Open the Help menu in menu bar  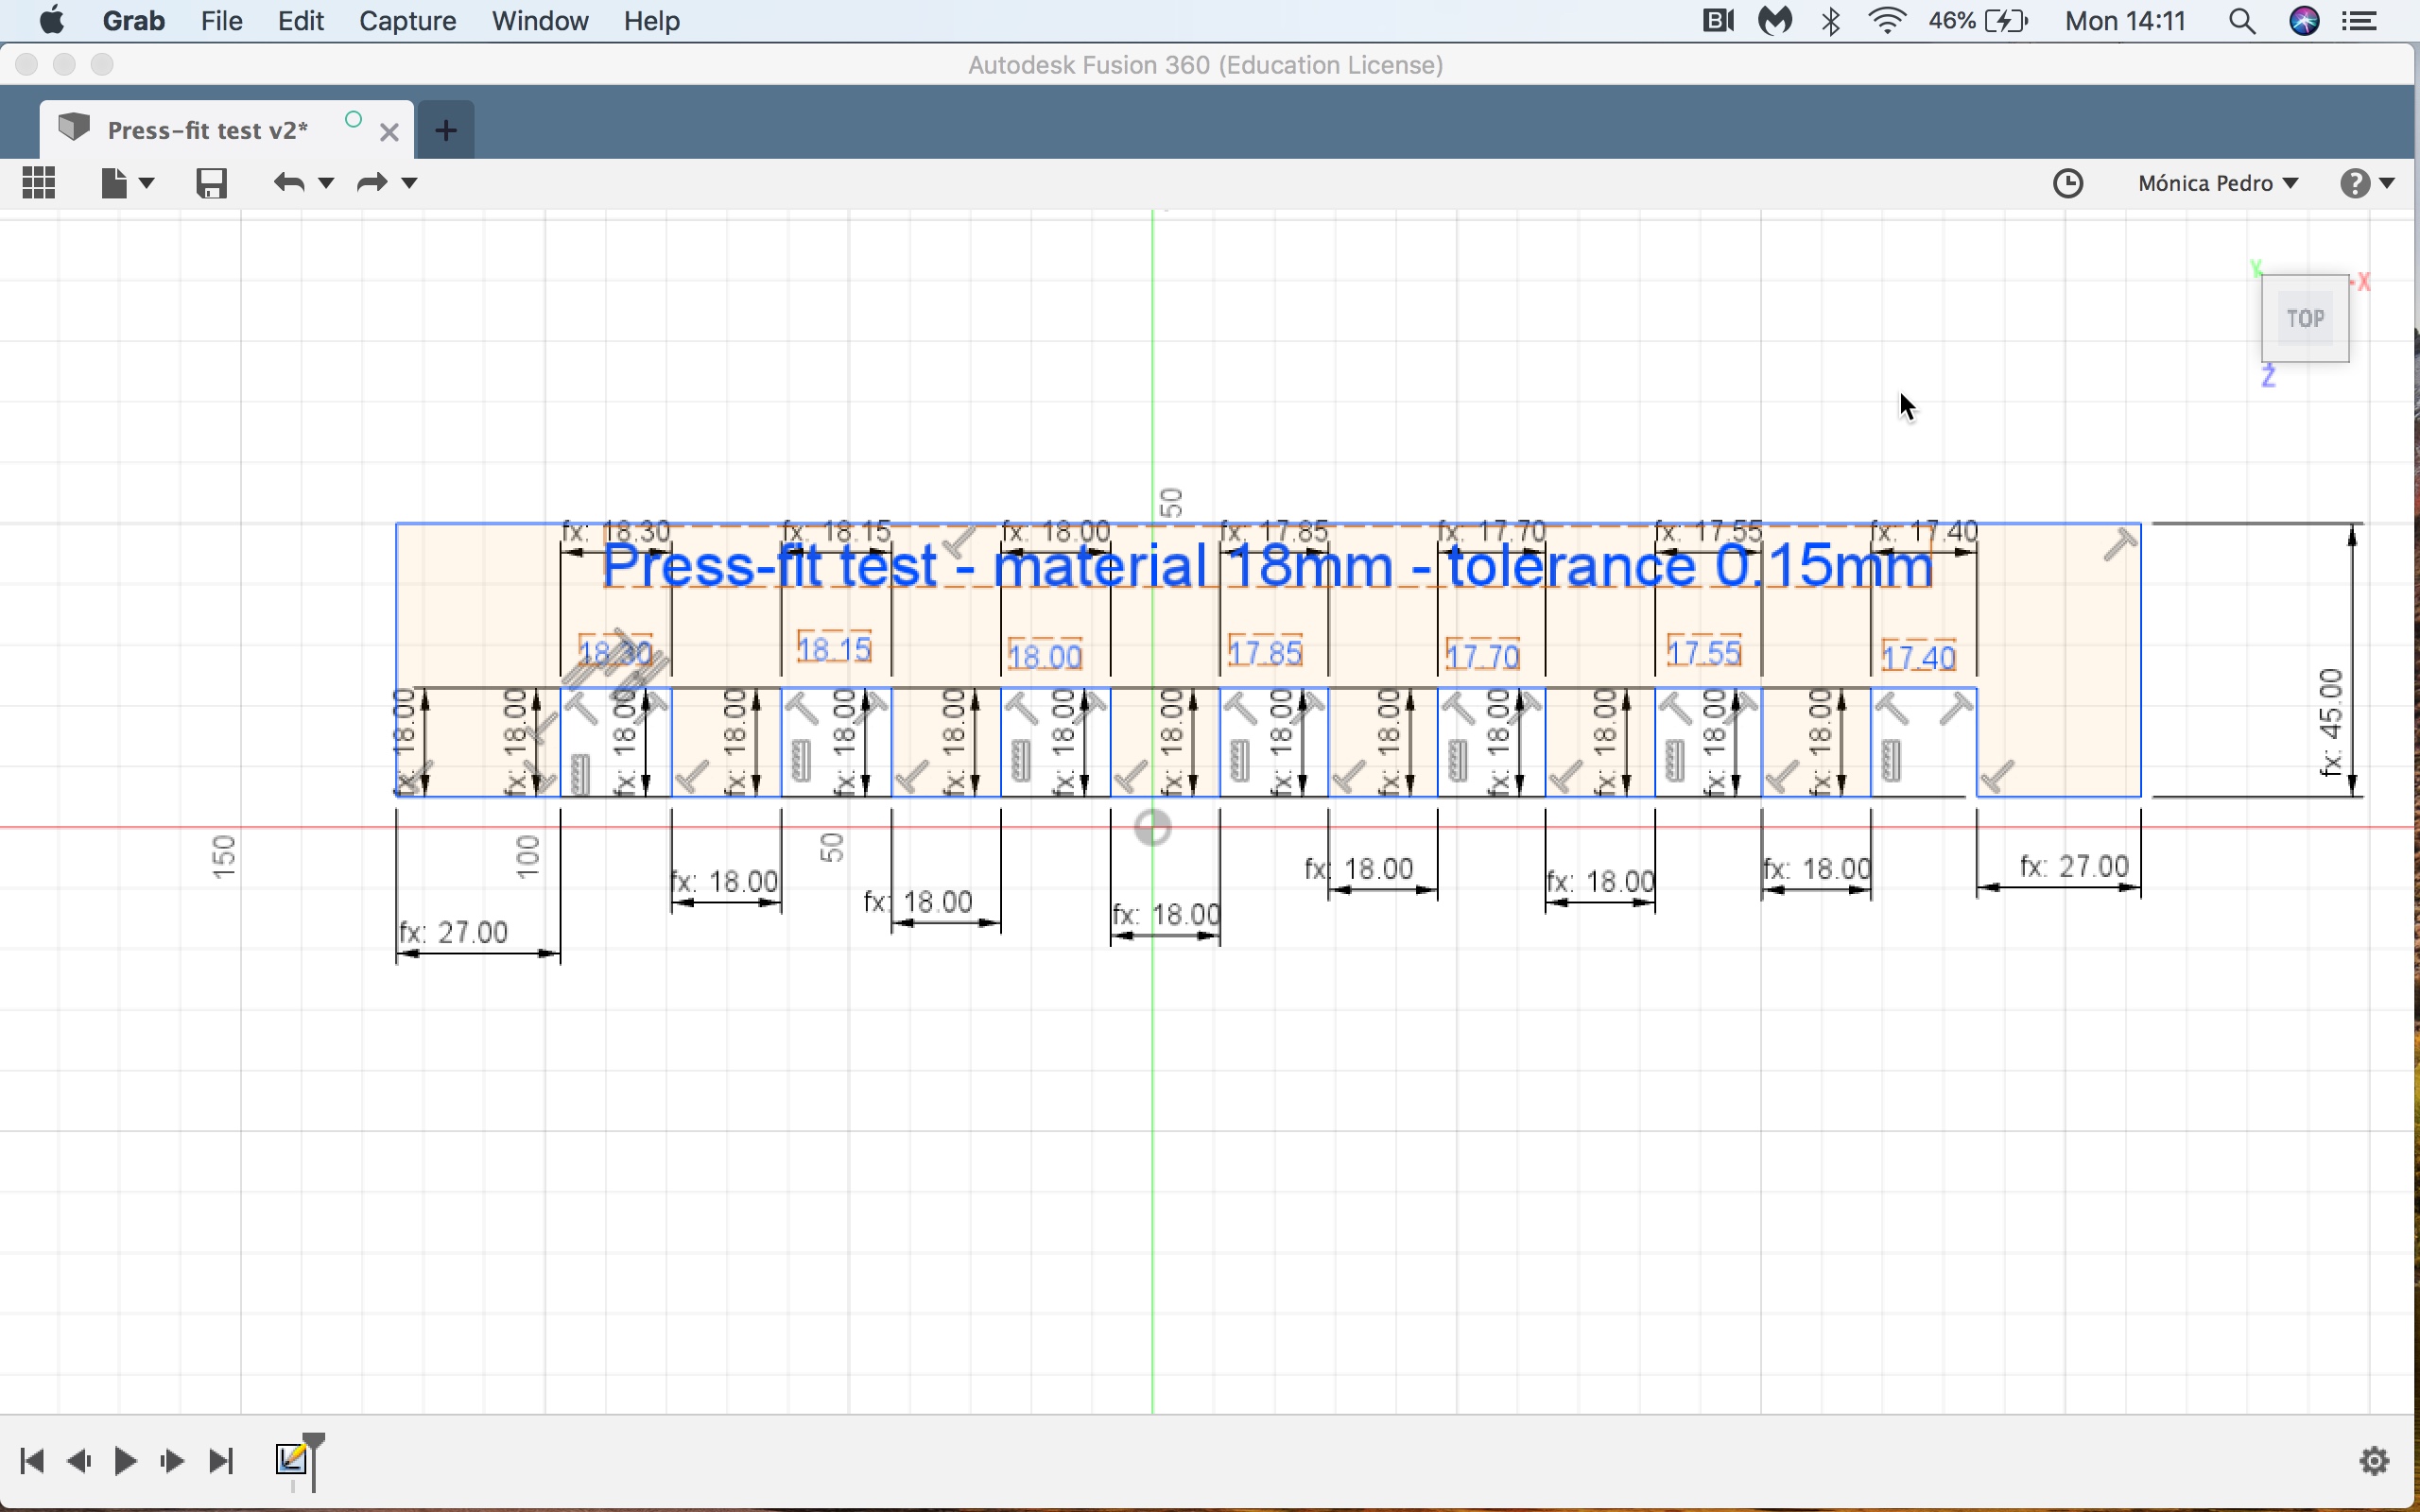click(x=651, y=21)
